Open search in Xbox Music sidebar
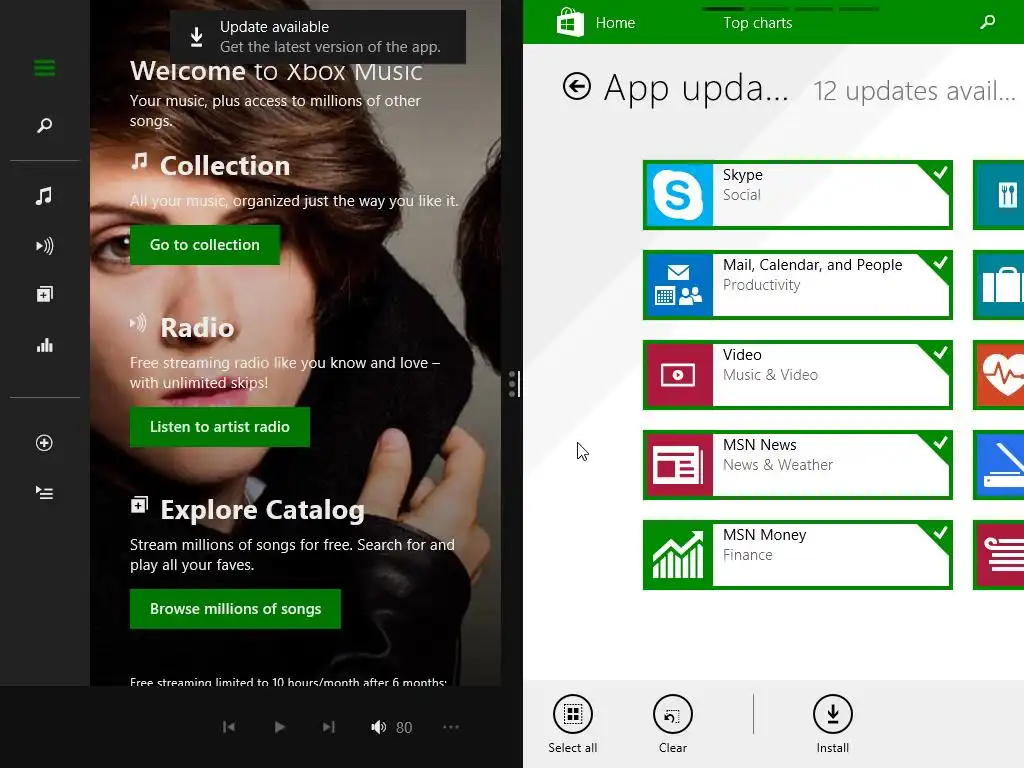 [x=44, y=125]
